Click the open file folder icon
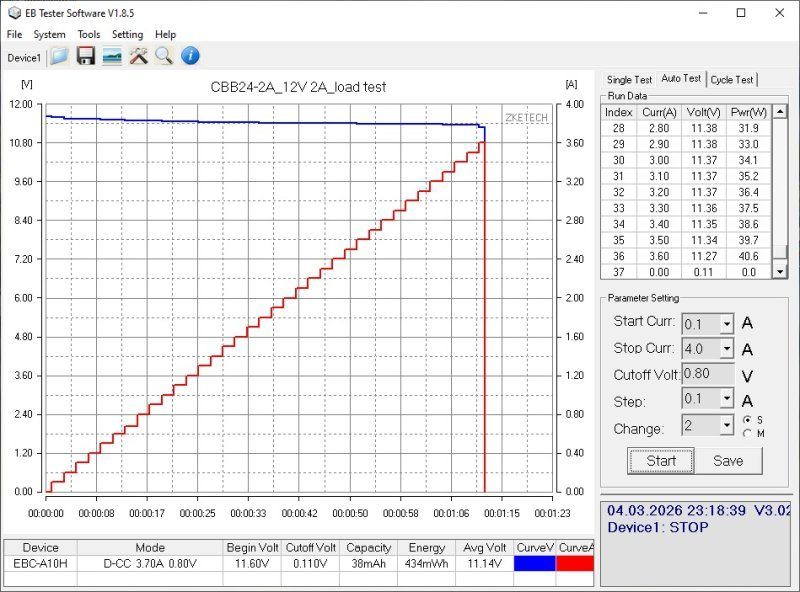 click(x=60, y=56)
